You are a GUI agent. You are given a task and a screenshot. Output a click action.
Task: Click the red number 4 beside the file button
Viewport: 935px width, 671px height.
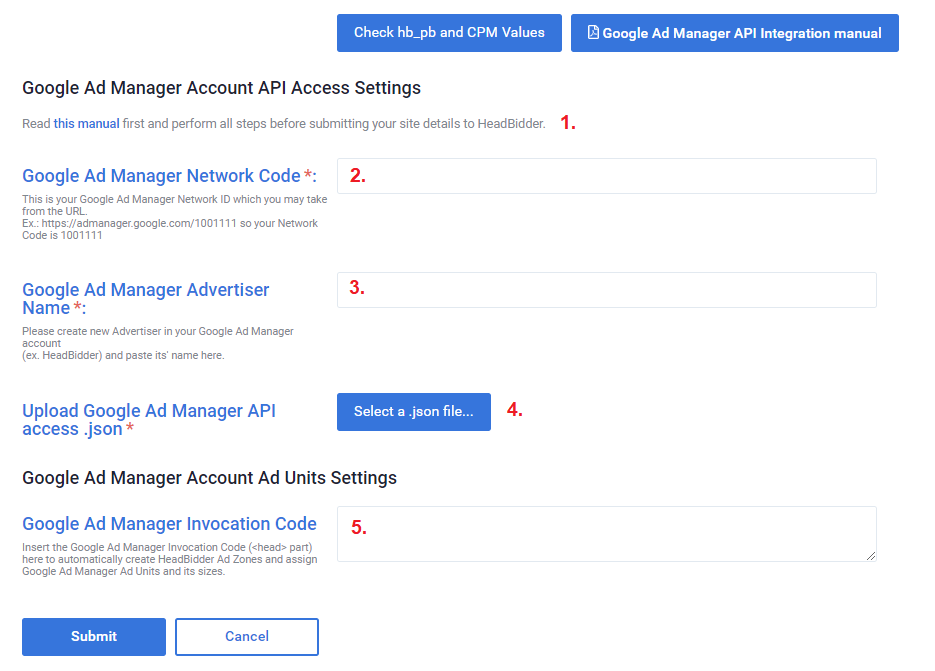[x=514, y=410]
